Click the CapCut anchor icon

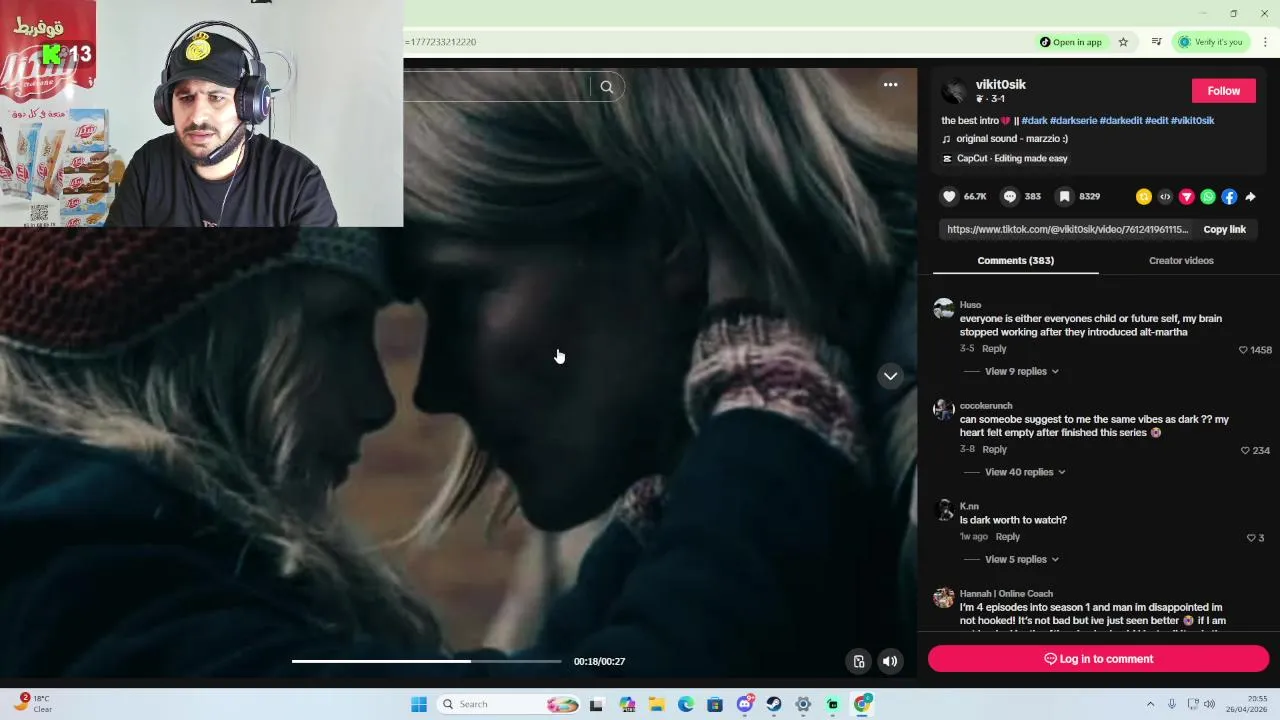click(x=947, y=159)
